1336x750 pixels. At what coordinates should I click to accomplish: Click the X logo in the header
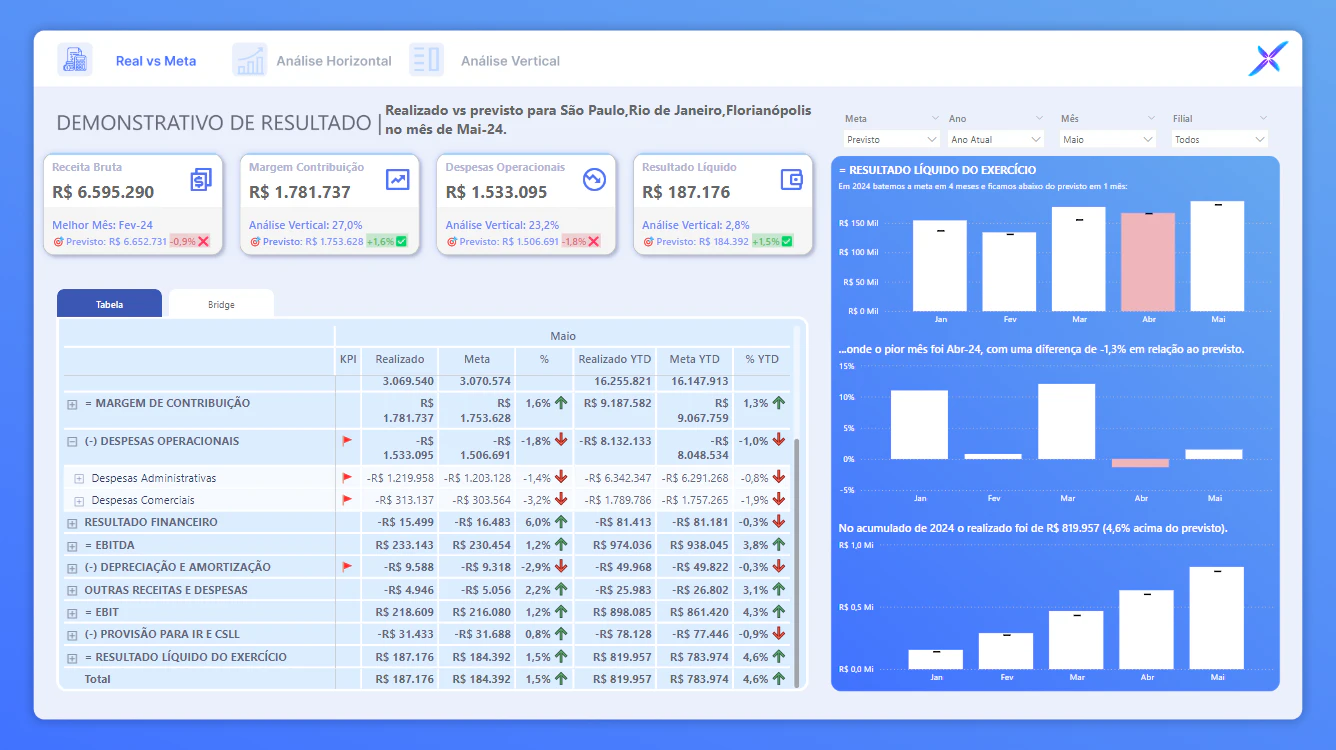coord(1268,60)
